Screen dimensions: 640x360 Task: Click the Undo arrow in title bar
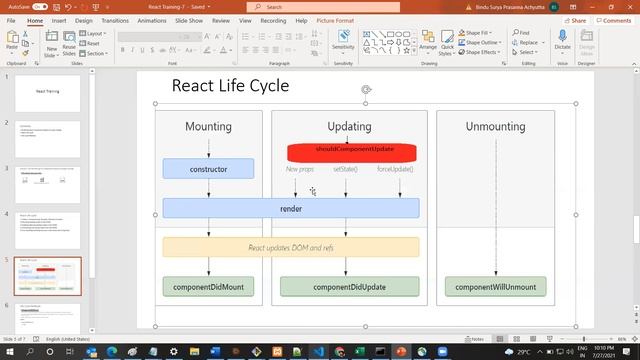tap(68, 7)
